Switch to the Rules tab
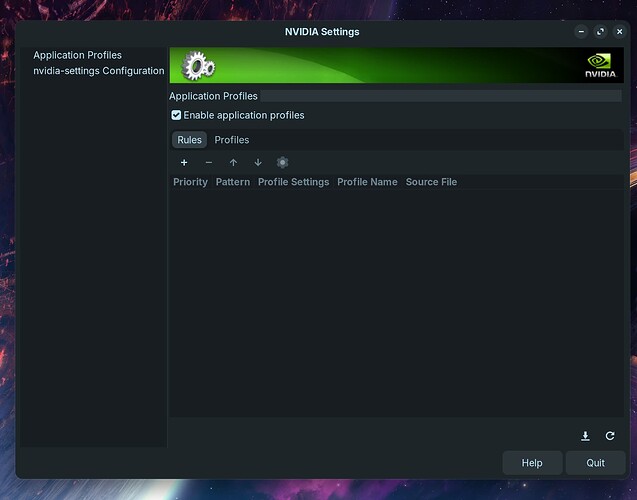The width and height of the screenshot is (637, 500). pyautogui.click(x=189, y=140)
